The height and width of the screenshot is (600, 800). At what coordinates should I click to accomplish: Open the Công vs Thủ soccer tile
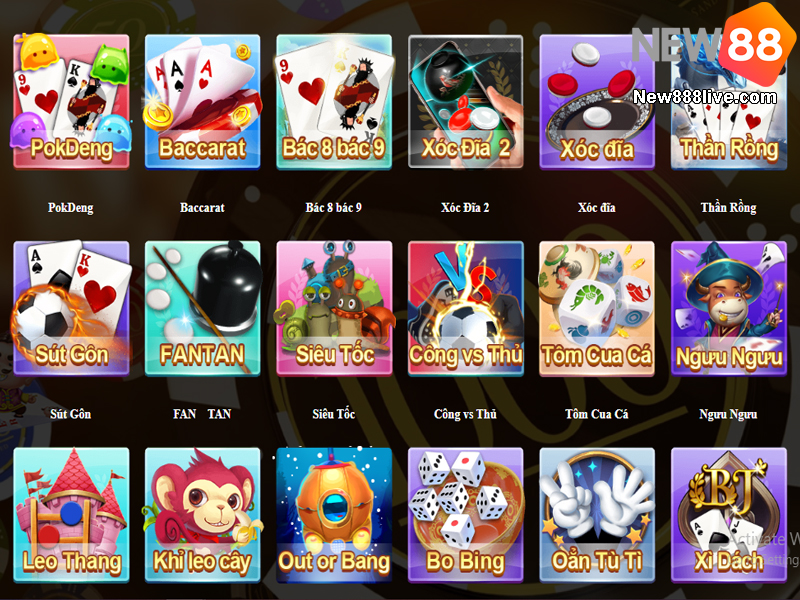tap(465, 308)
